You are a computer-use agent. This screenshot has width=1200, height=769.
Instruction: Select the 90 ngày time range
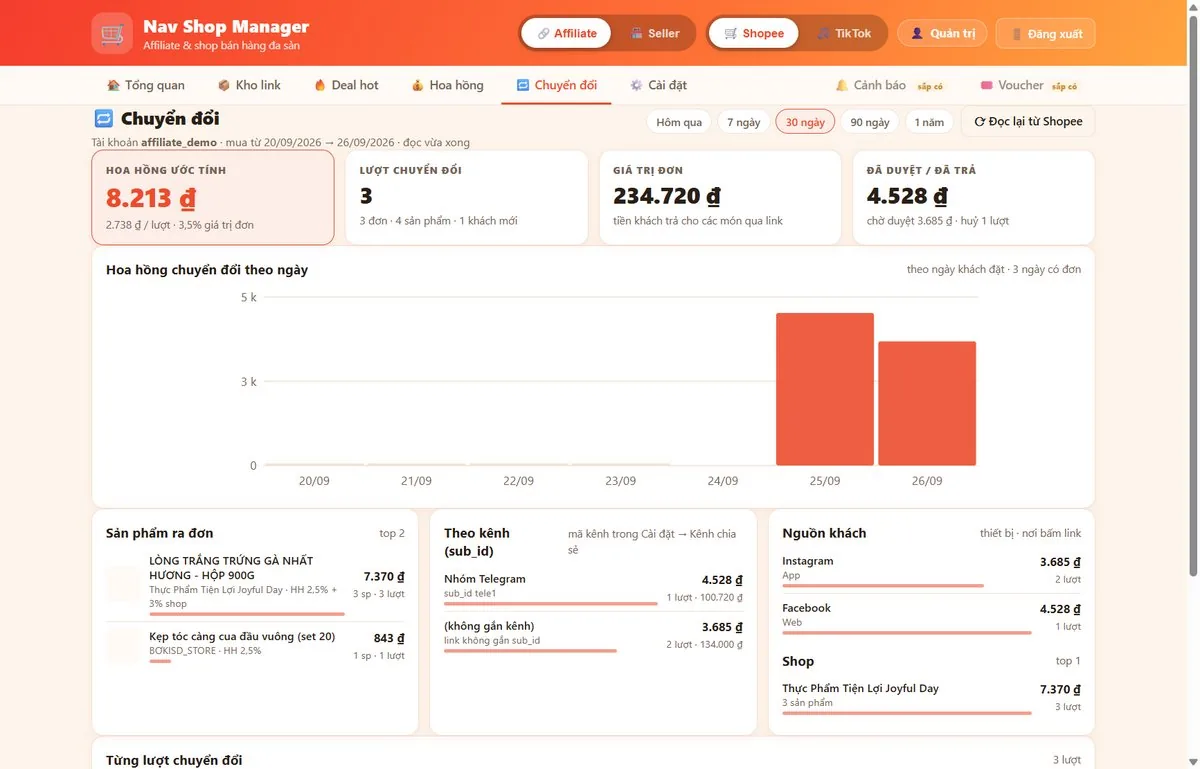pyautogui.click(x=870, y=122)
